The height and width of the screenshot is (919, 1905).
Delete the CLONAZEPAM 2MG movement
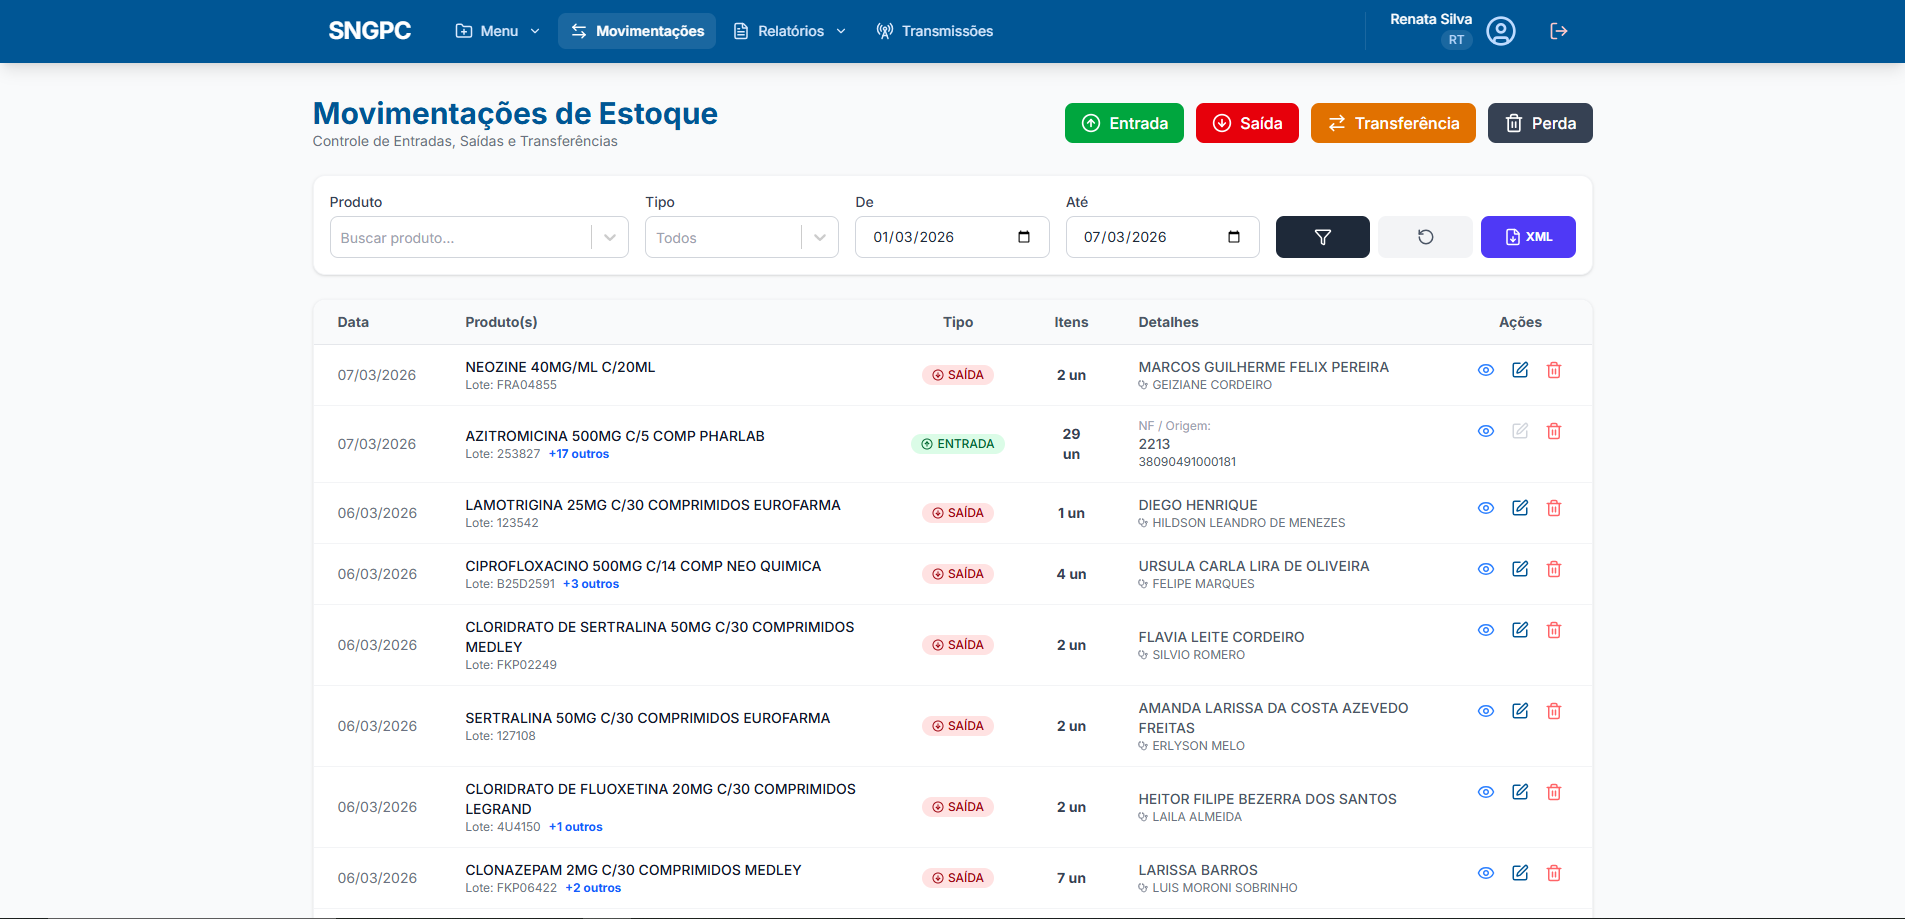1554,873
